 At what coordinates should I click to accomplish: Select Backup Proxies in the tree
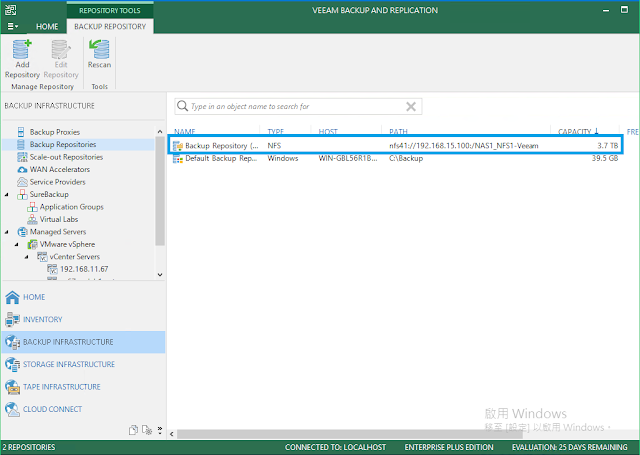(x=54, y=132)
